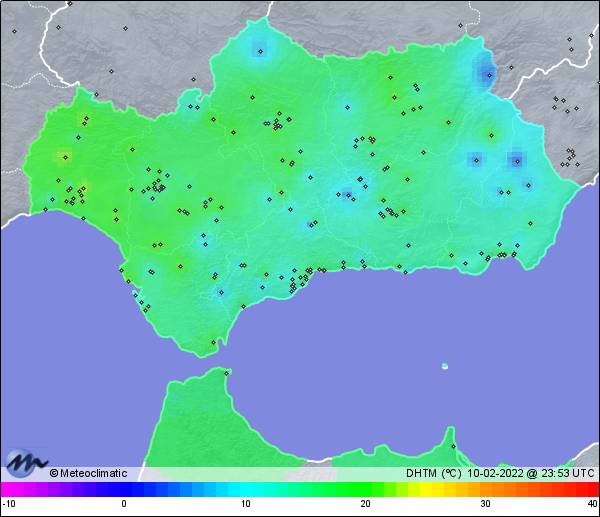Select the station marker at Ceuta on the African coast
The image size is (600, 517).
227,373
